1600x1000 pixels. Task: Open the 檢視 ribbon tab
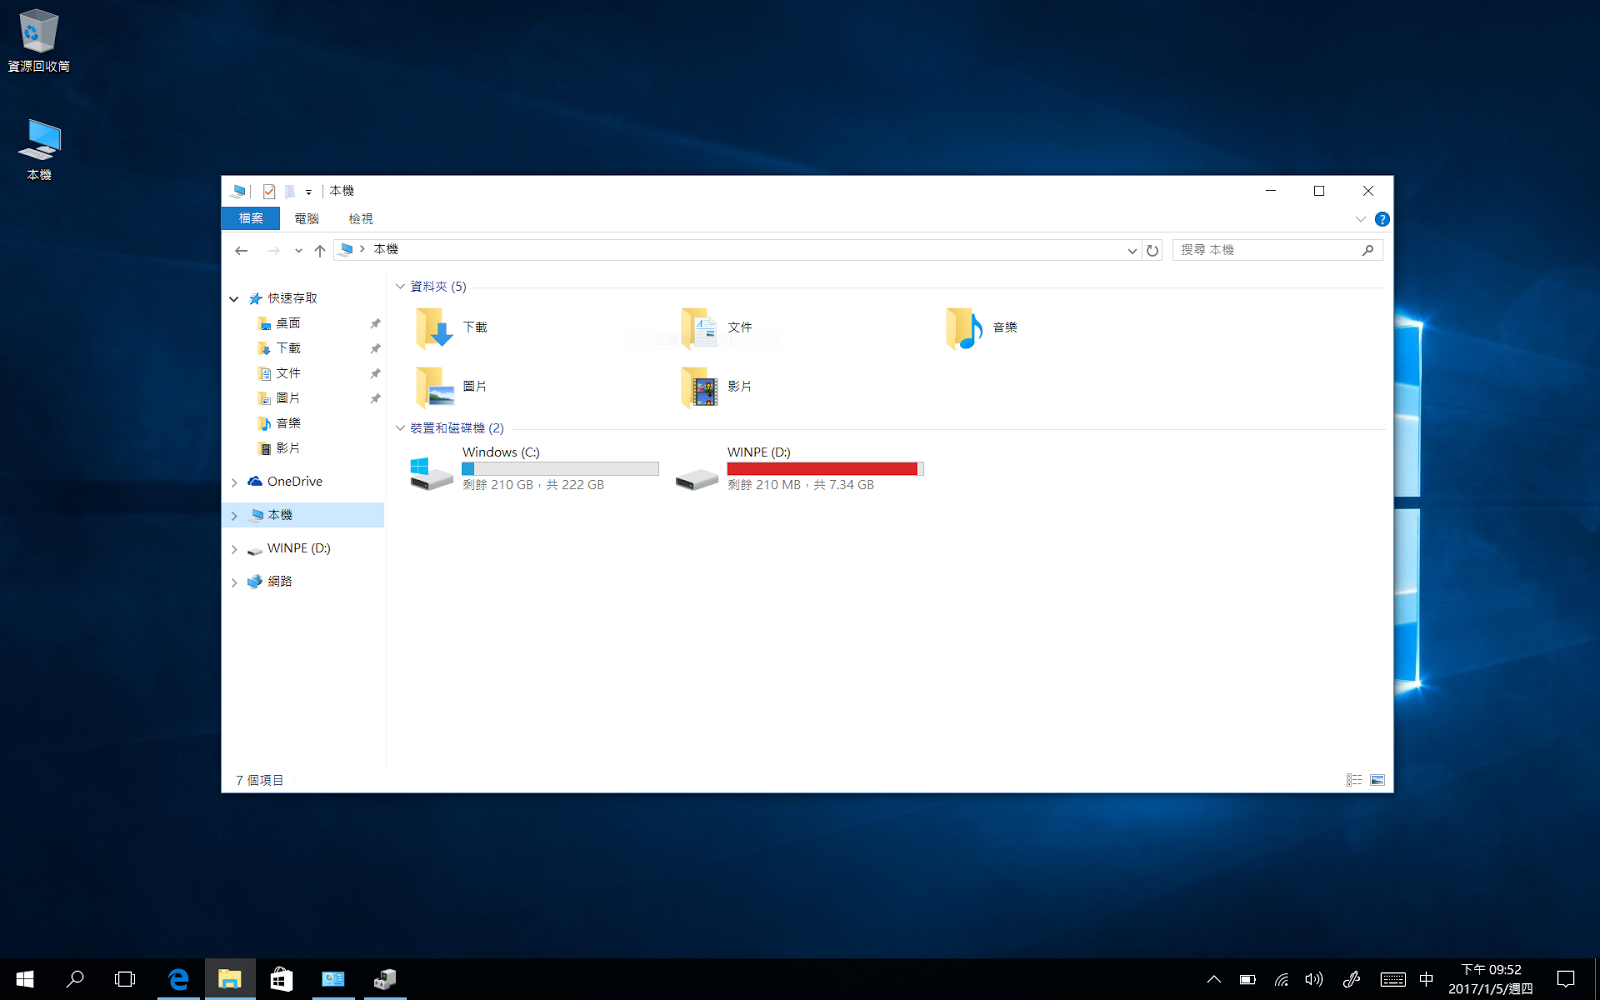[x=361, y=219]
